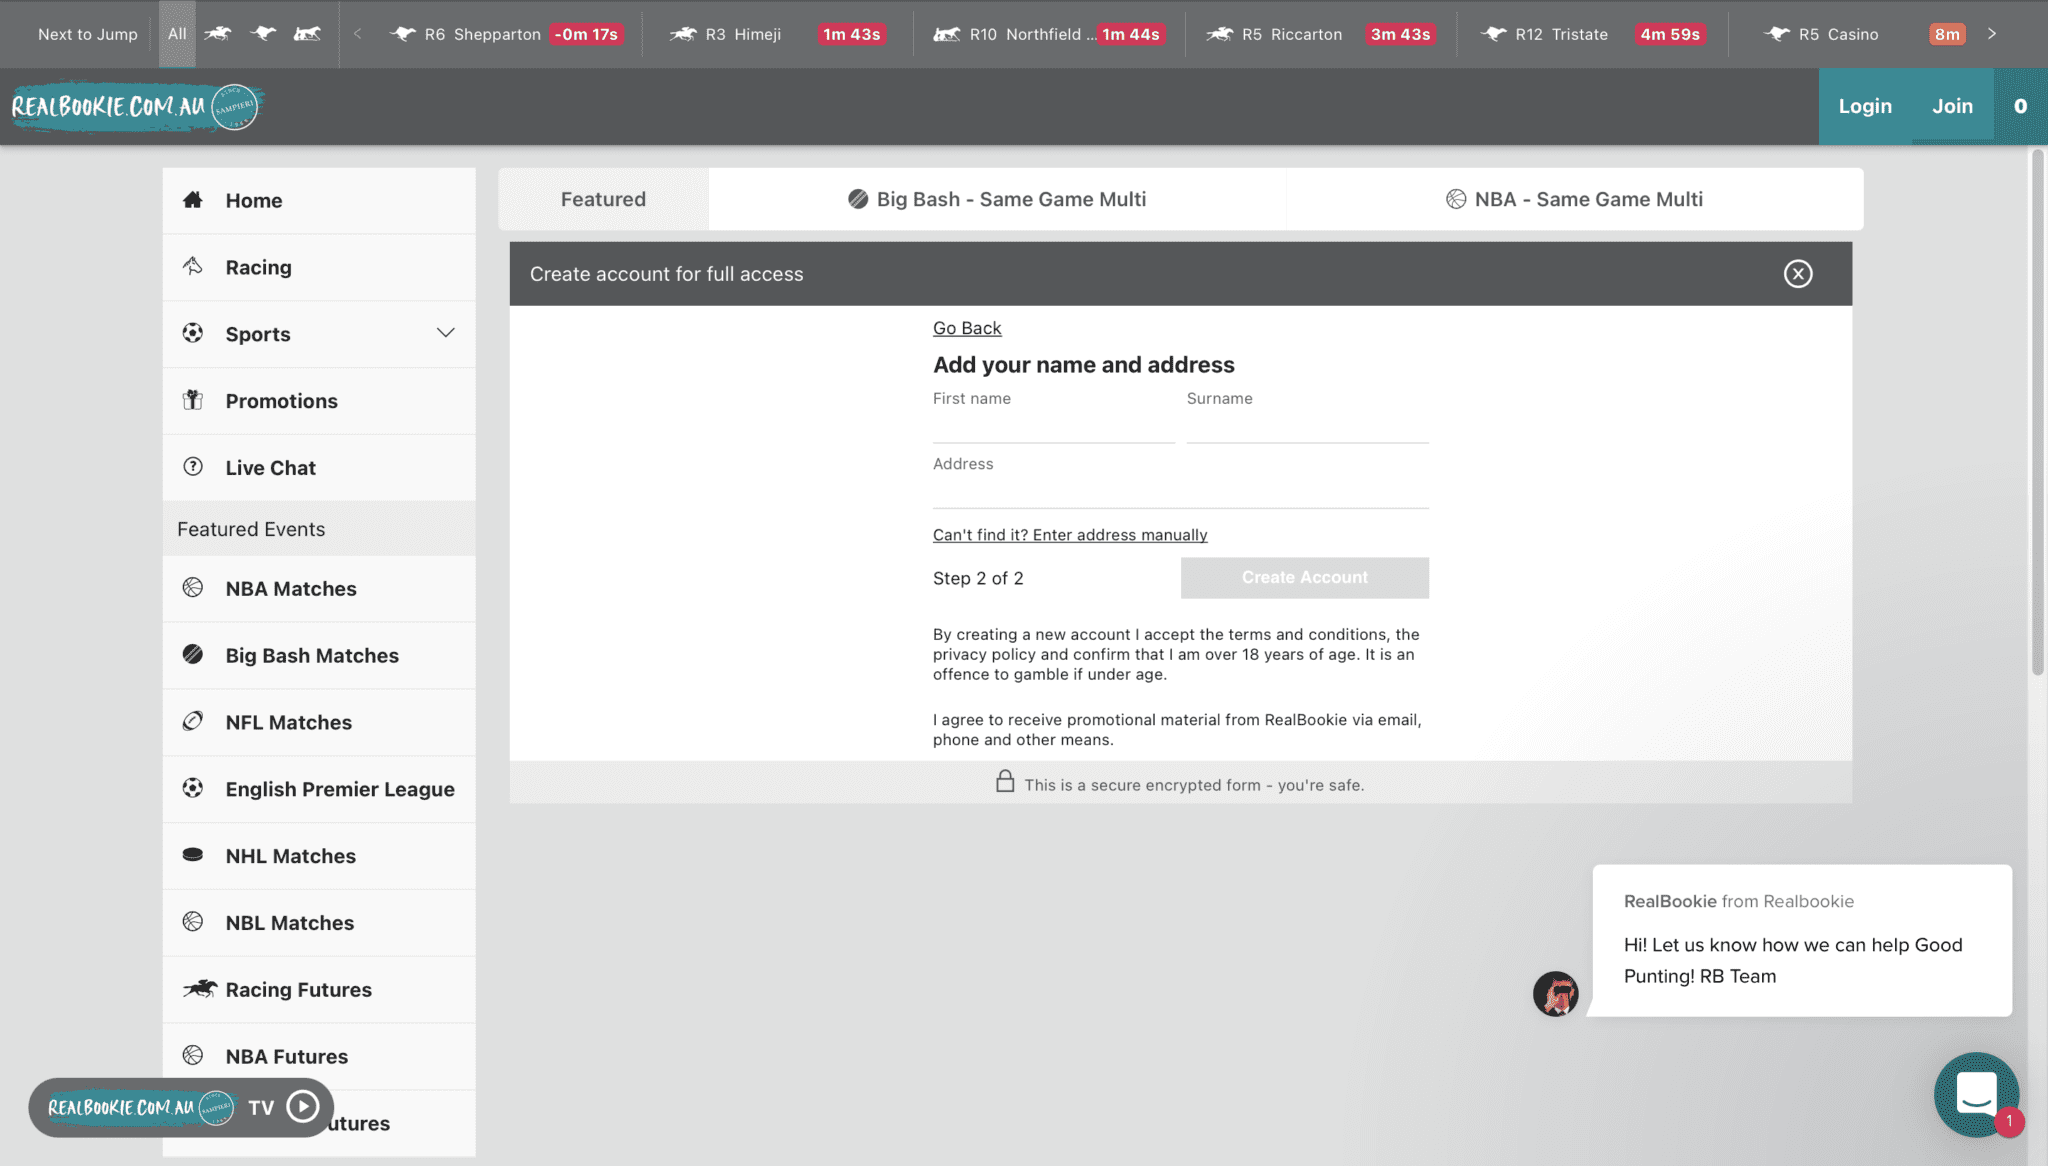Image resolution: width=2048 pixels, height=1166 pixels.
Task: Open Big Bash Matches
Action: click(319, 656)
